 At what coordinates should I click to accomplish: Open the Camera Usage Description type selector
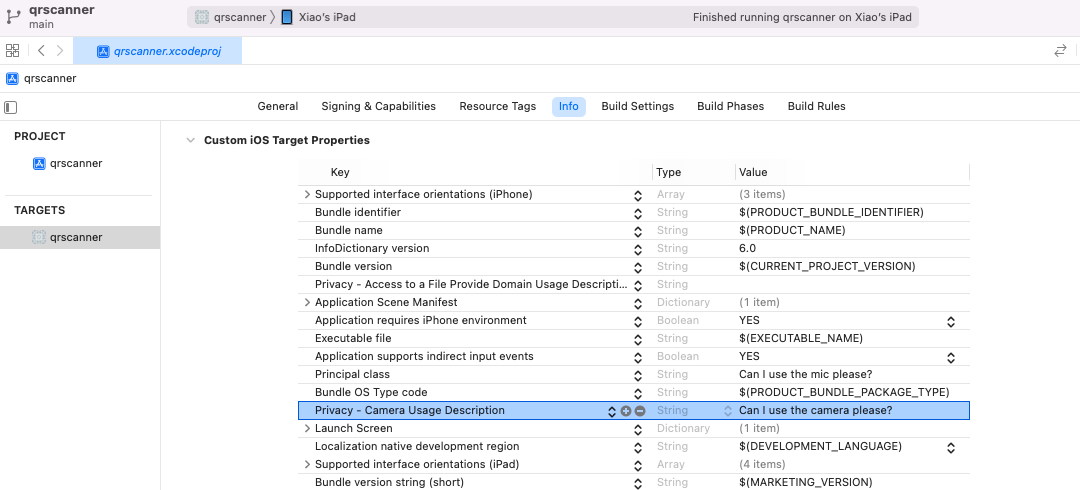point(728,411)
